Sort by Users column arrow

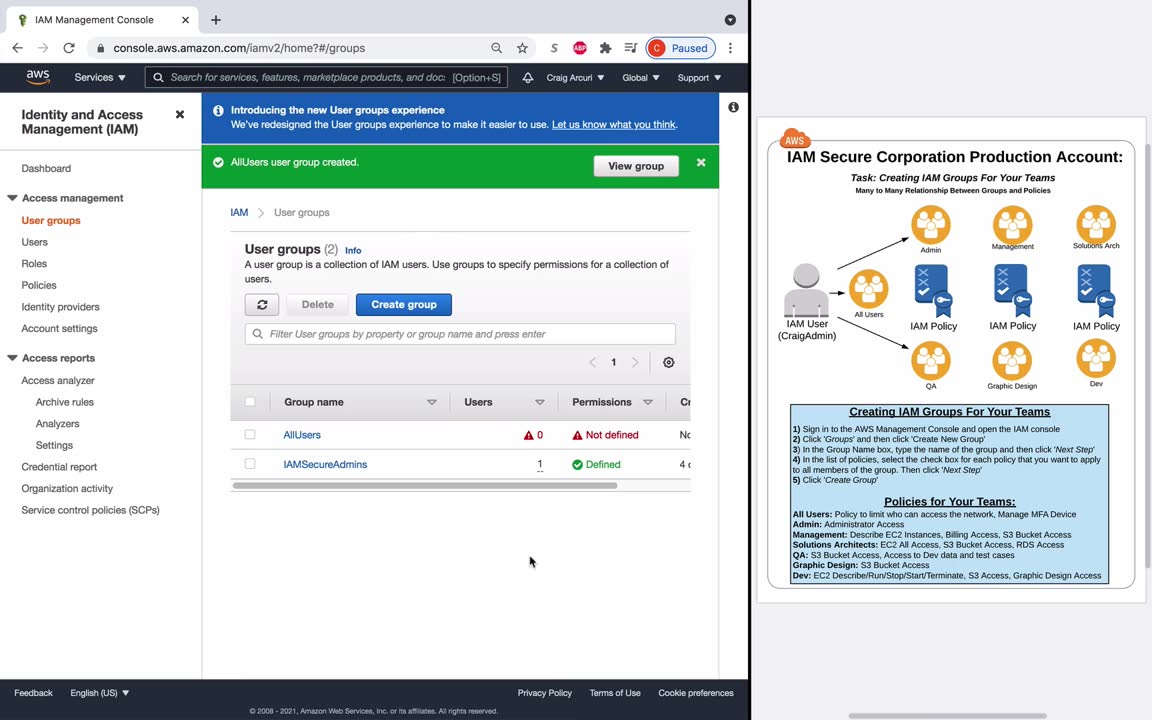[x=539, y=402]
